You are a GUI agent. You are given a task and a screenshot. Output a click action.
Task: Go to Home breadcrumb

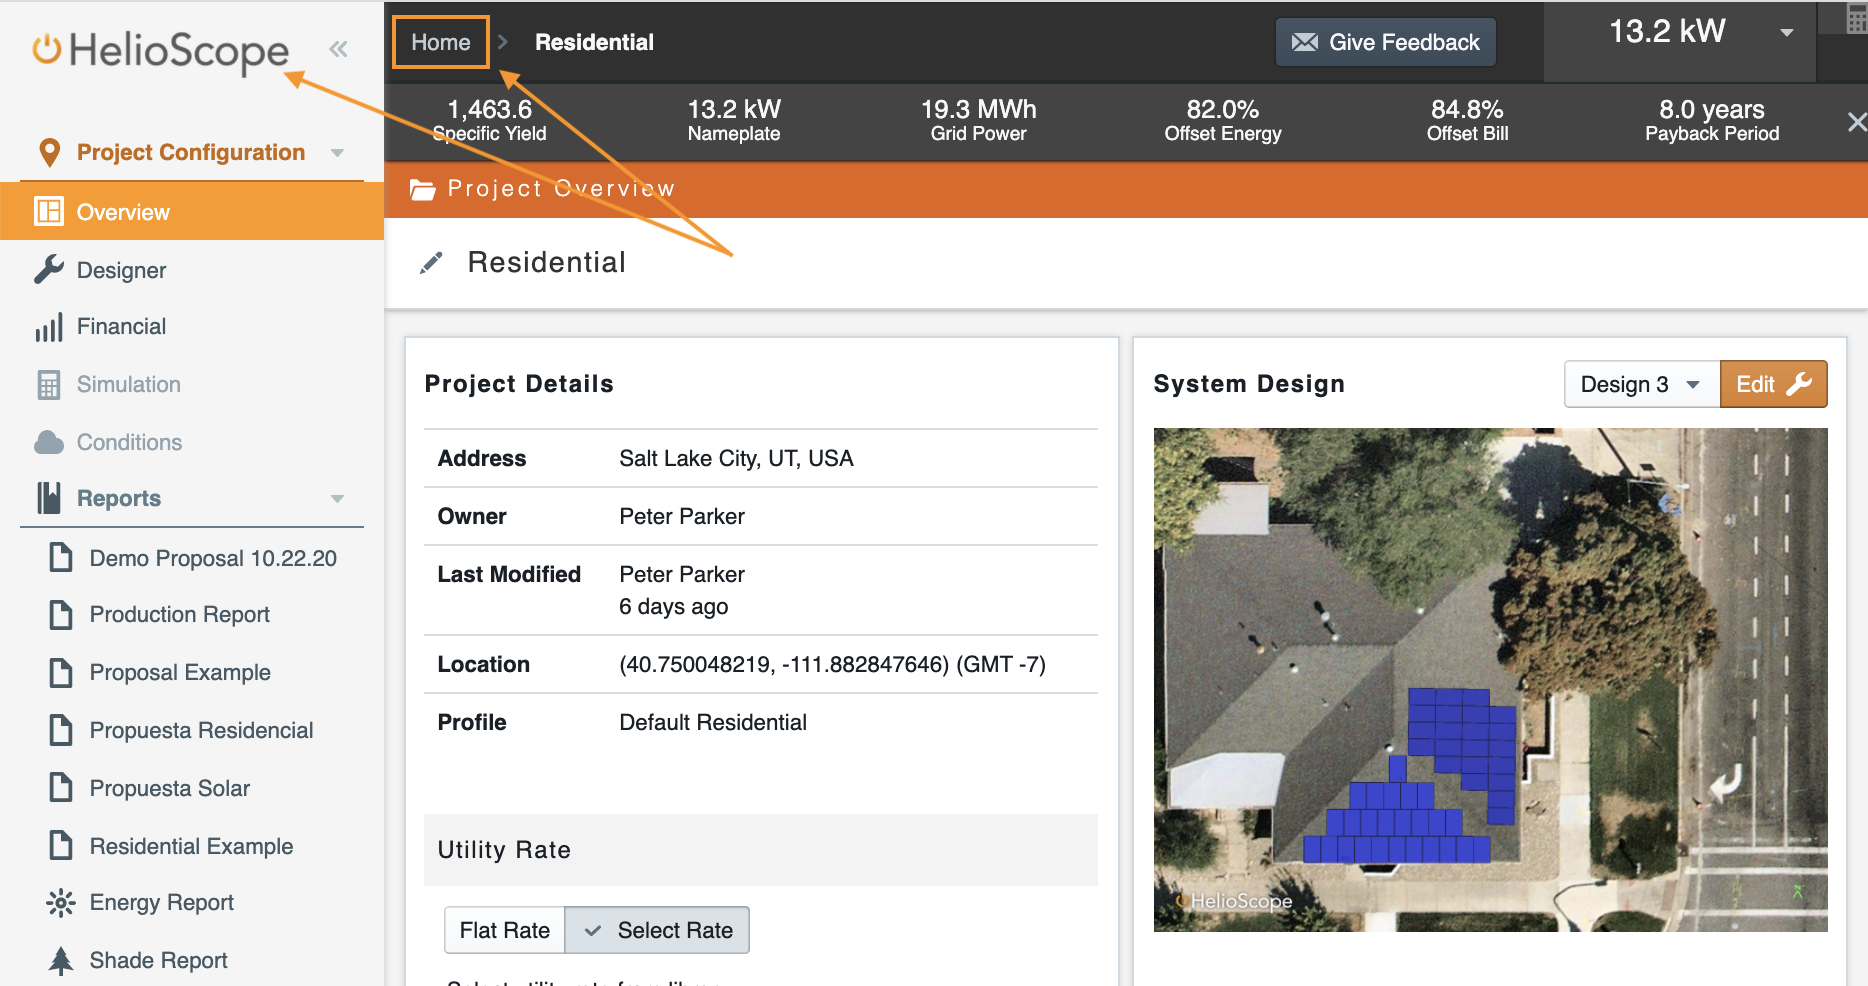click(x=441, y=42)
